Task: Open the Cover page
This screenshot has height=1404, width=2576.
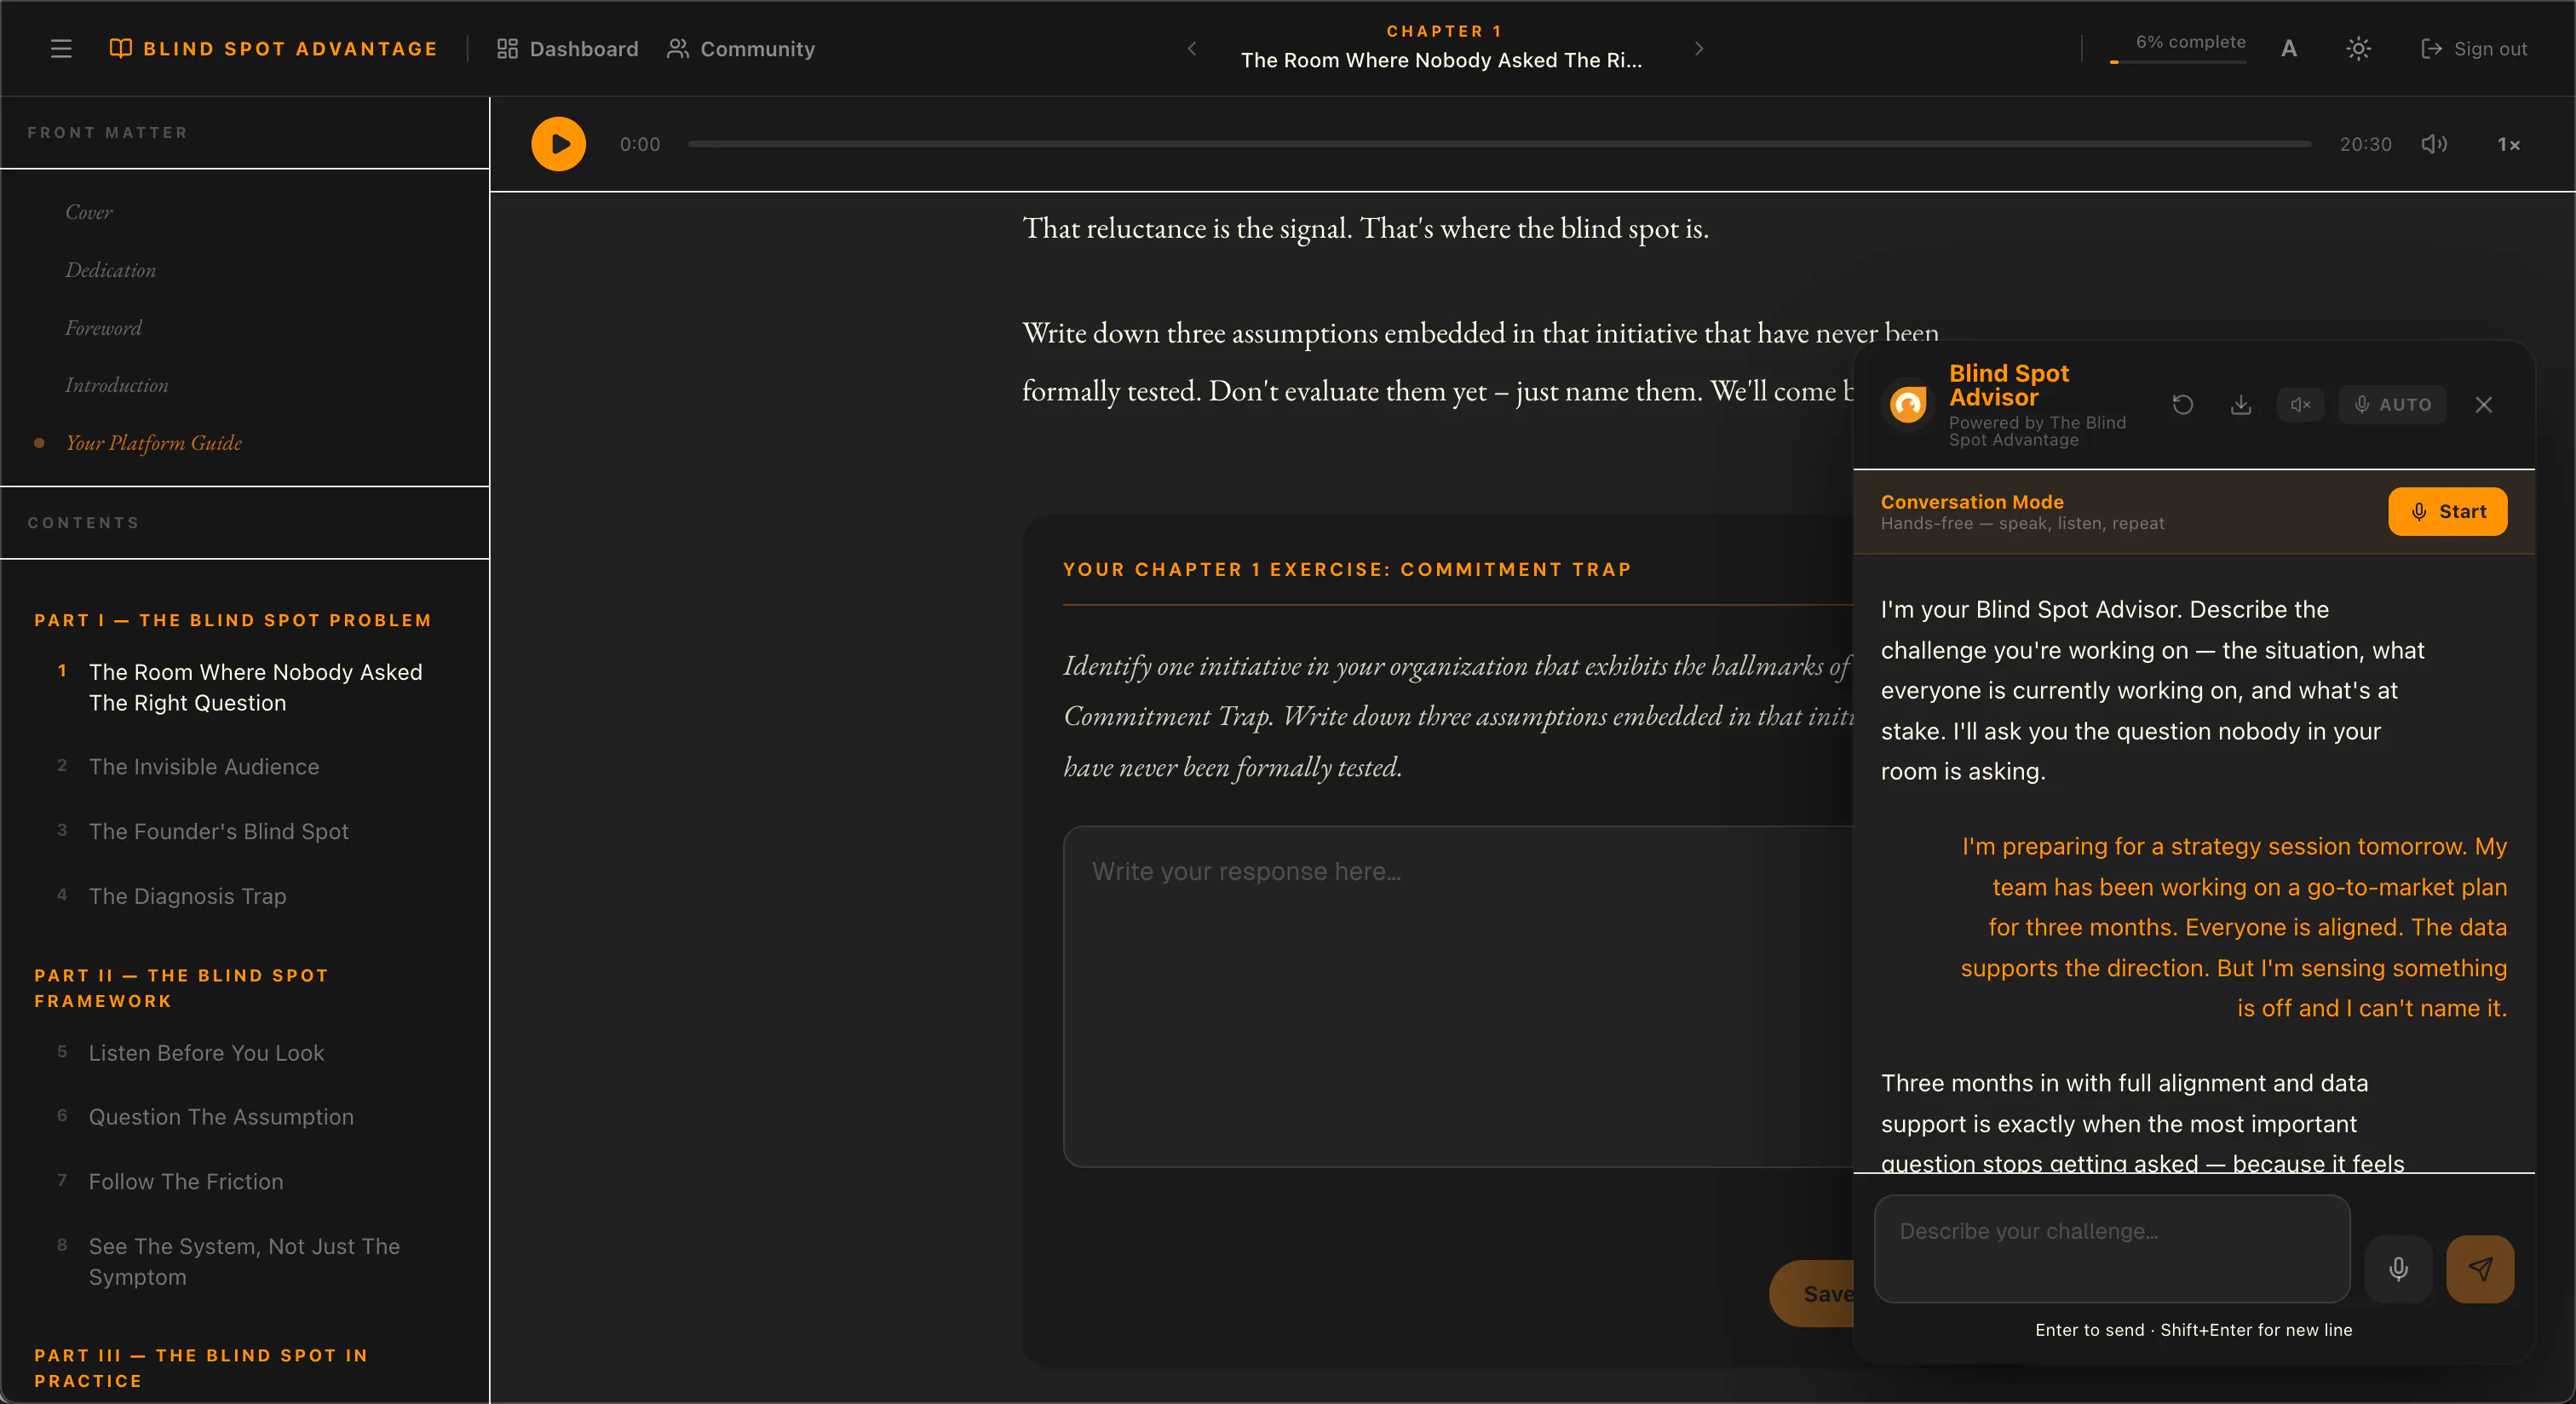Action: 89,212
